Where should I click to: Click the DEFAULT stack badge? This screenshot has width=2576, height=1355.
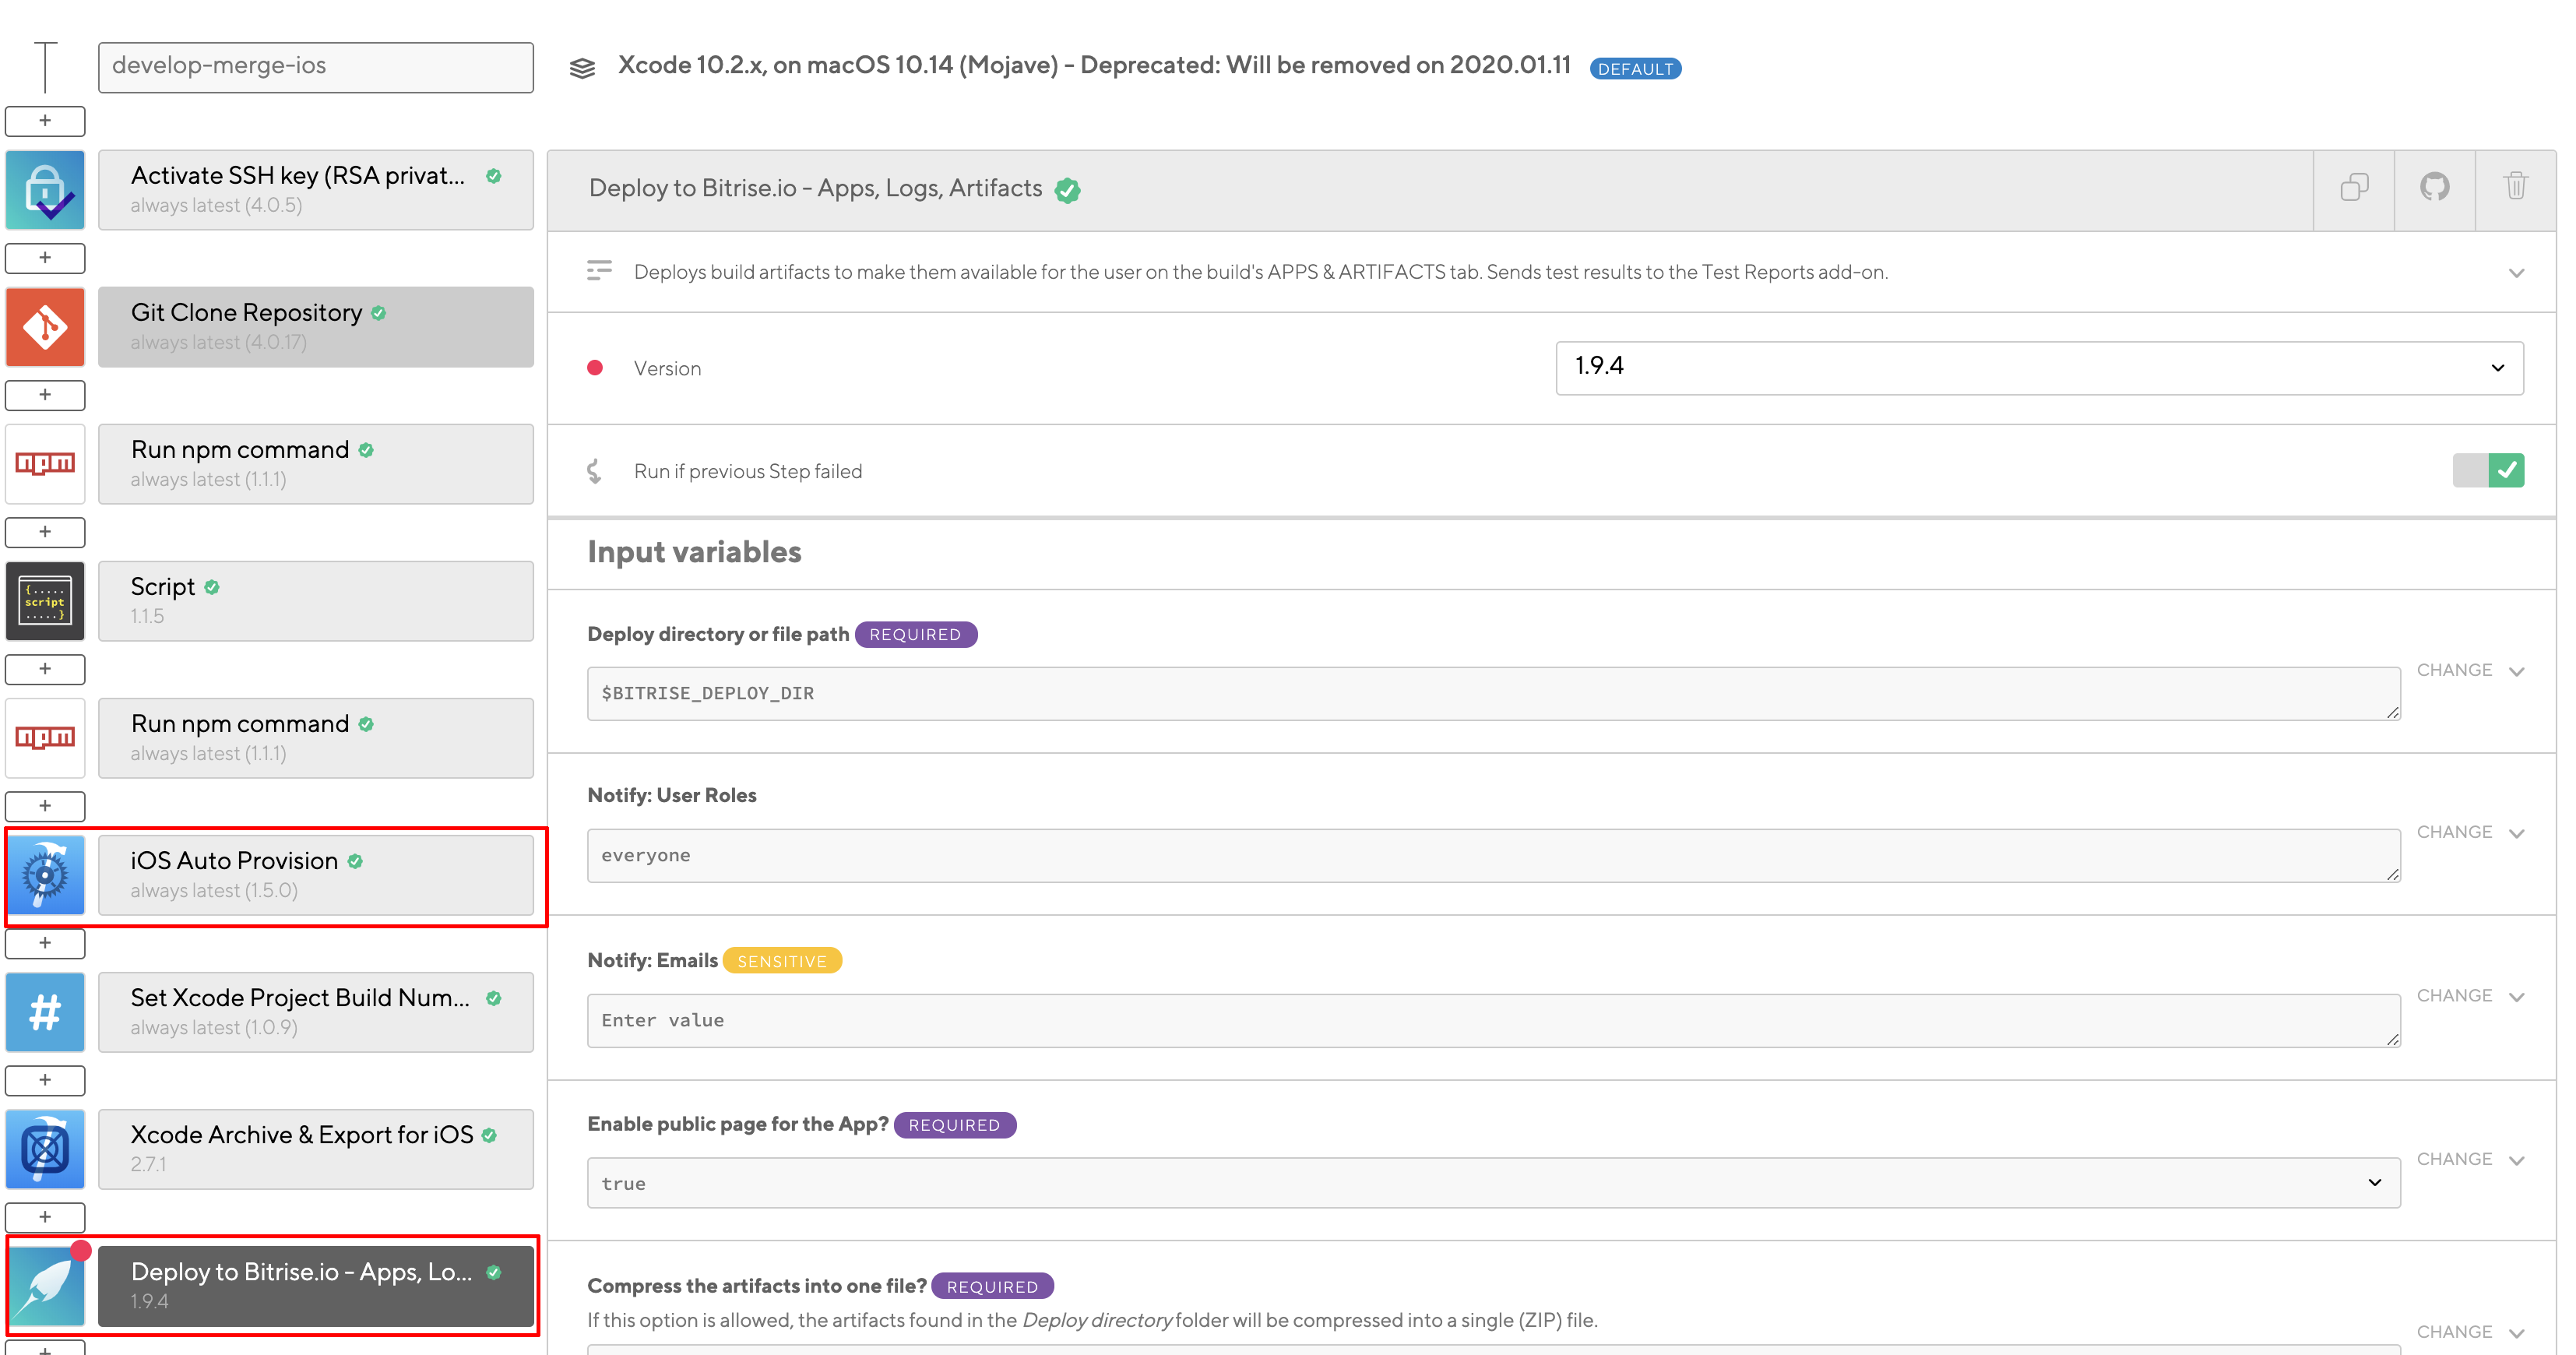1635,69
